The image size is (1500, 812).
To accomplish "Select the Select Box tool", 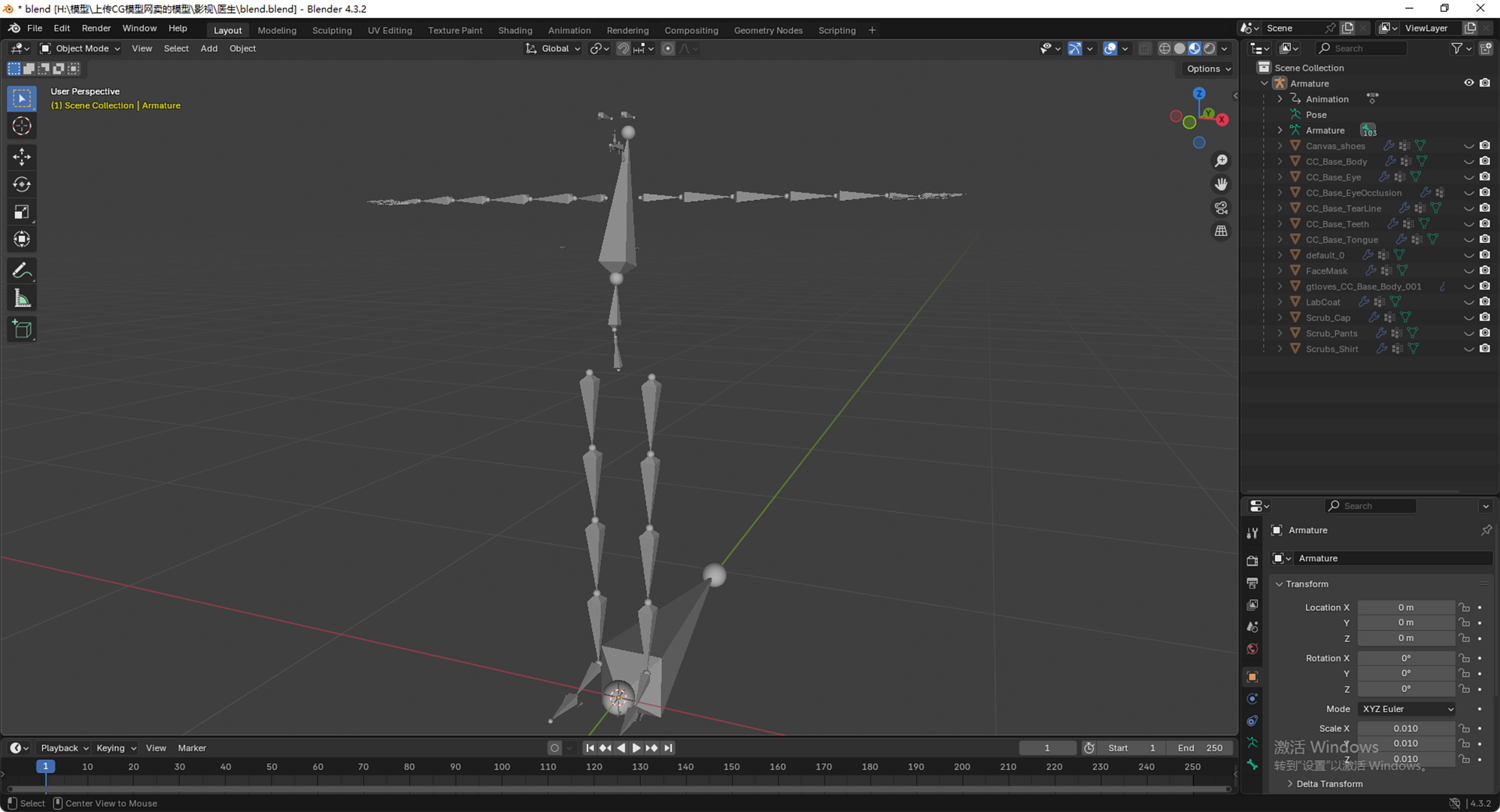I will click(x=22, y=98).
